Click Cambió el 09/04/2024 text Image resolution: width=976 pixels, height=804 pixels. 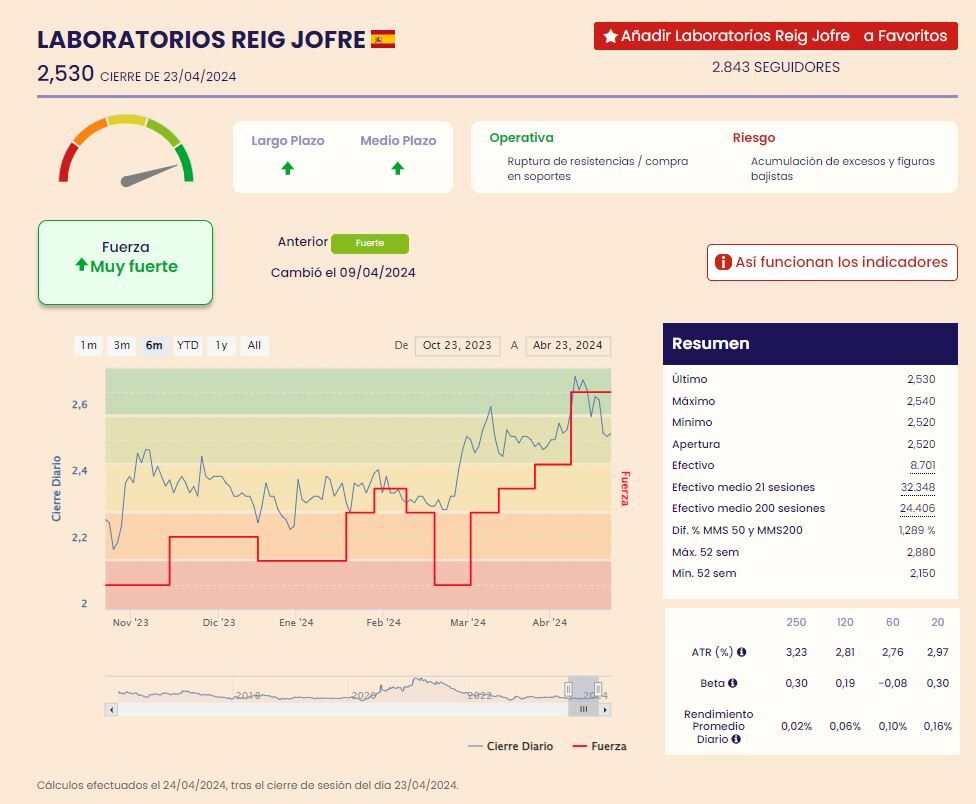(x=343, y=273)
